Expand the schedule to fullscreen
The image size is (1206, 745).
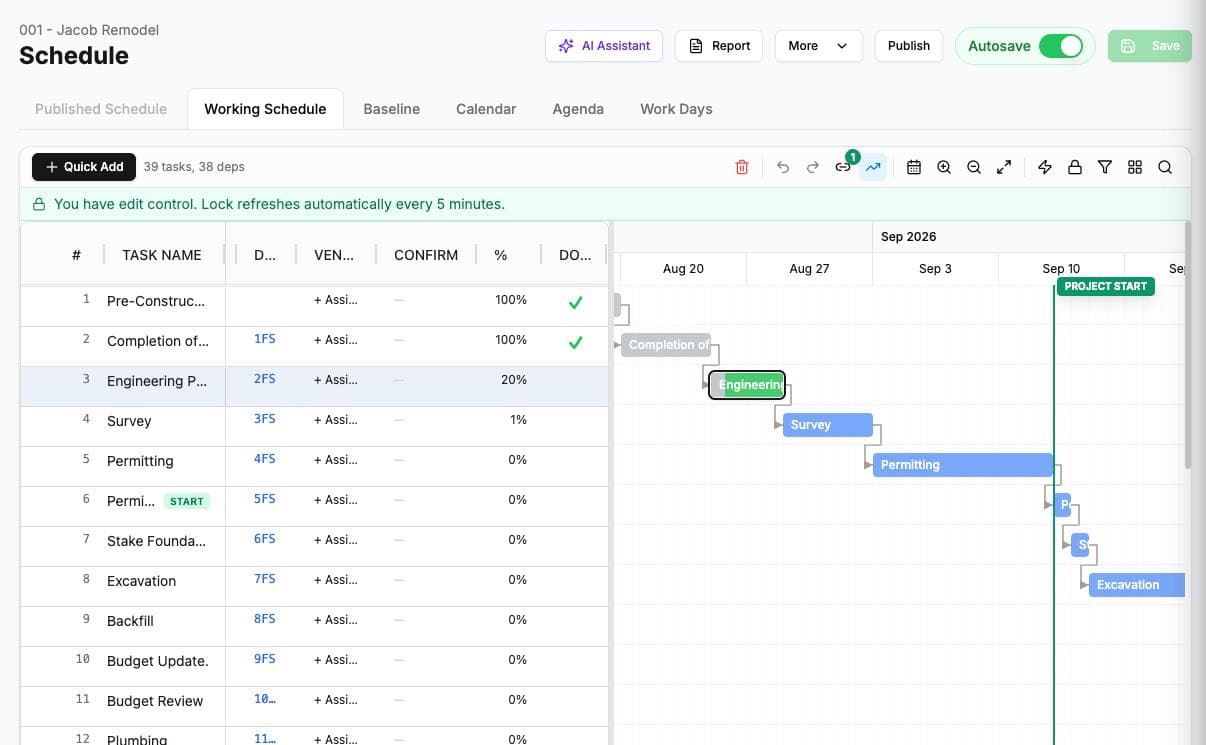click(1004, 167)
